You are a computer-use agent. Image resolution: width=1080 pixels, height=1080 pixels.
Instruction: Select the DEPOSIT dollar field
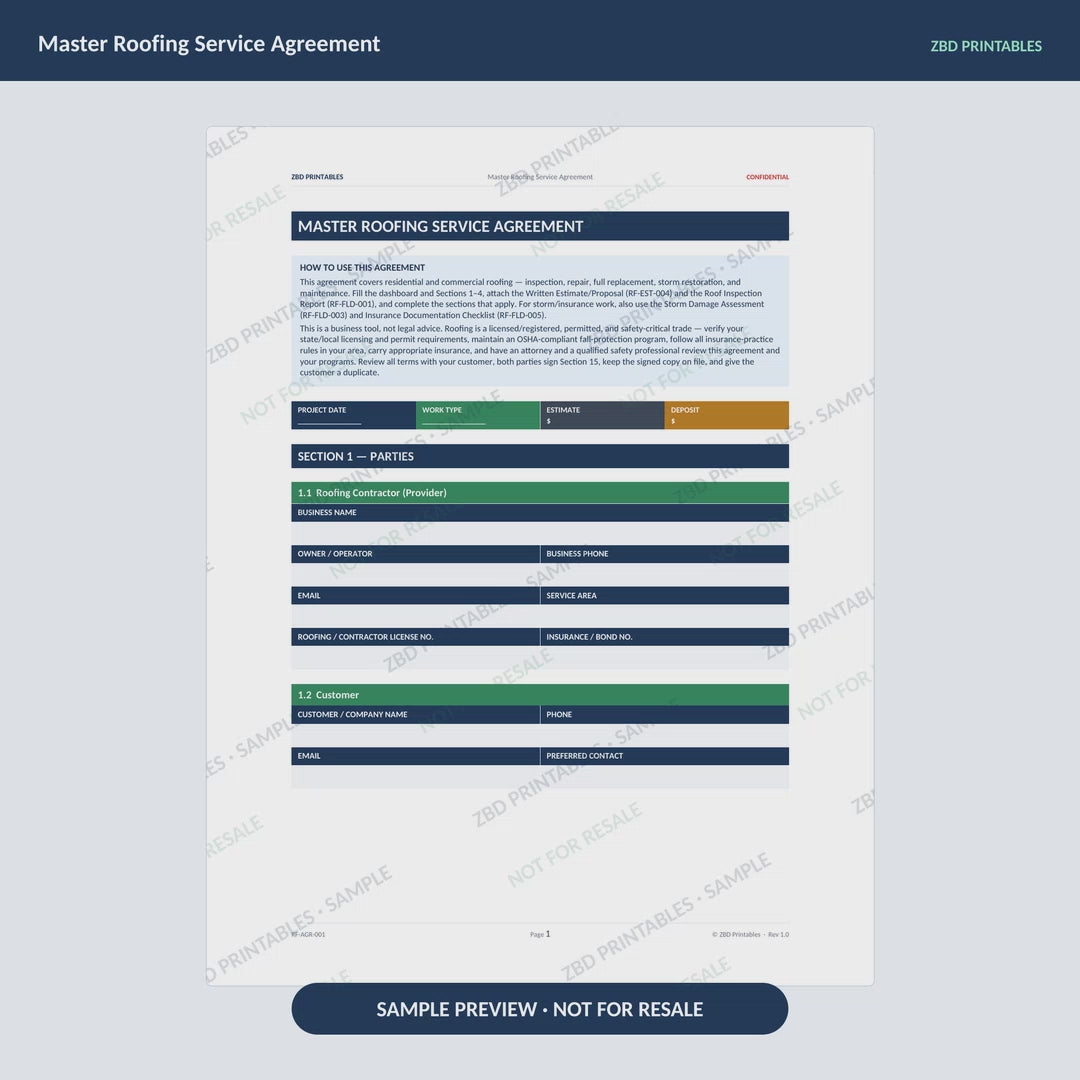click(x=727, y=415)
